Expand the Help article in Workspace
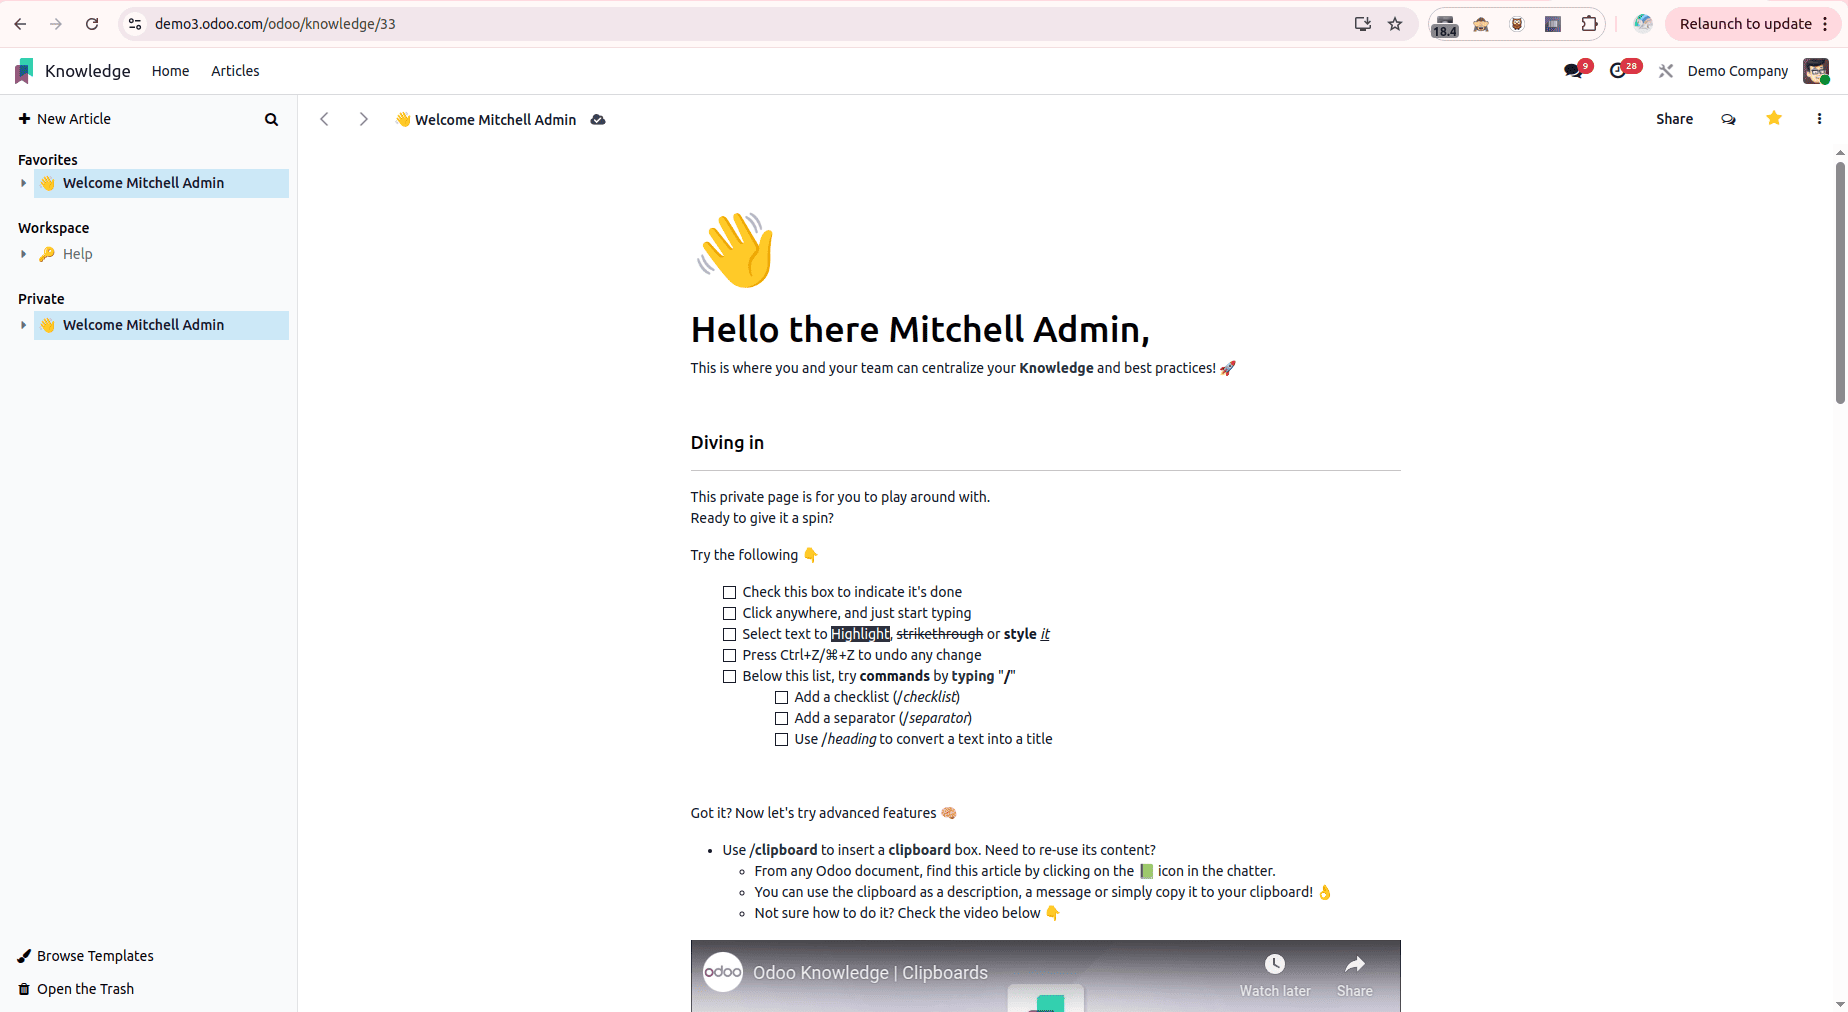1848x1012 pixels. [x=23, y=254]
